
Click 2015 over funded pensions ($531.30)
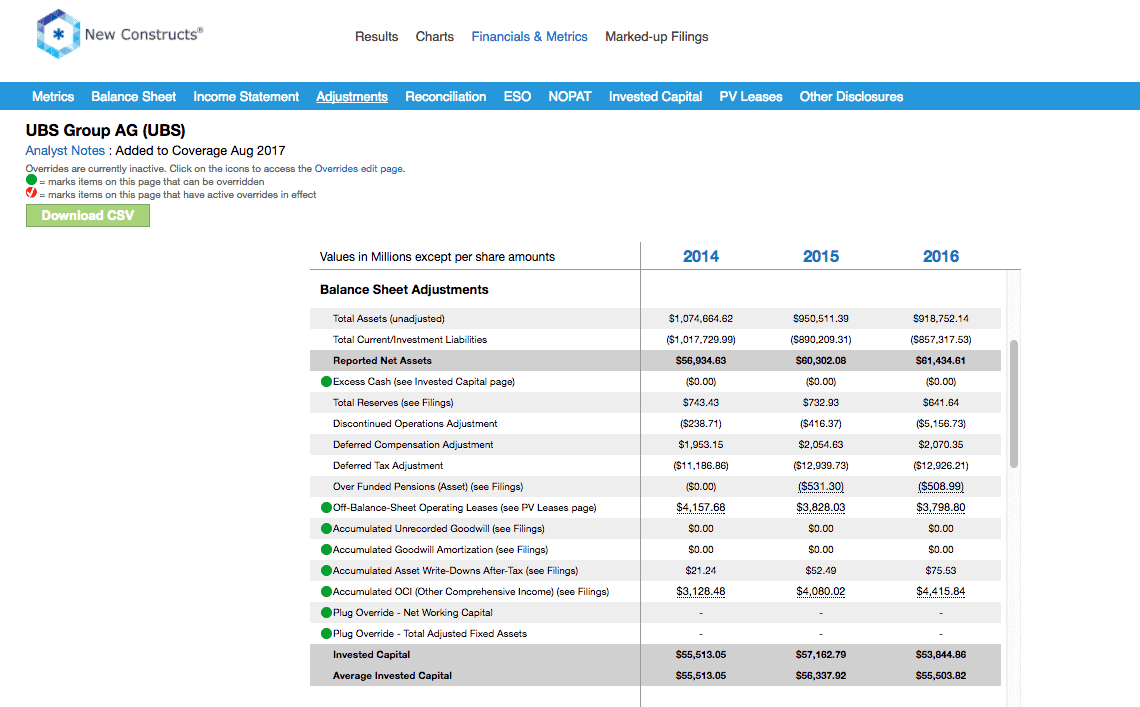coord(821,487)
